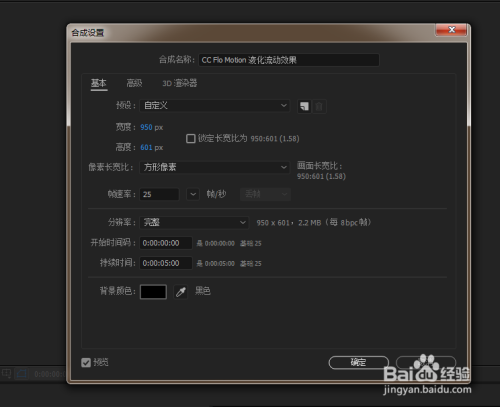This screenshot has height=407, width=500.
Task: Enable lock aspect ratio 950:601 checkbox
Action: 190,138
